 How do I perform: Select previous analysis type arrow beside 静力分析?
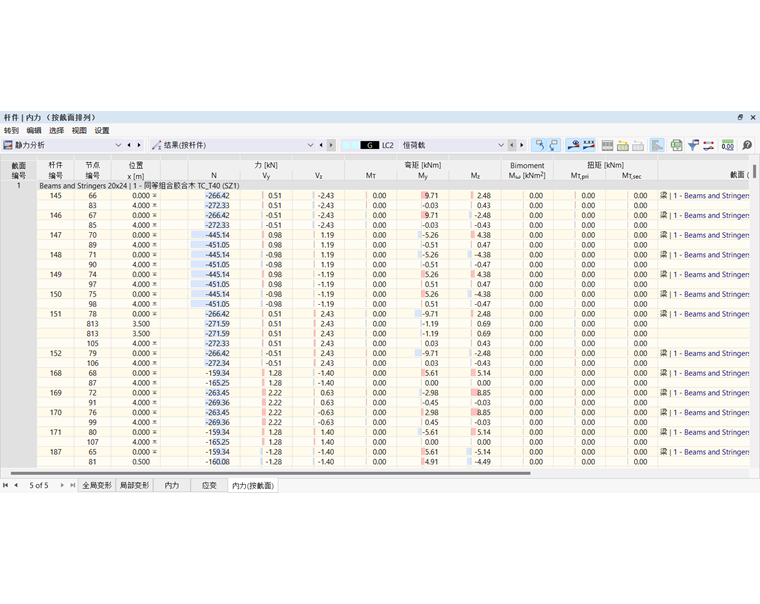(x=129, y=145)
